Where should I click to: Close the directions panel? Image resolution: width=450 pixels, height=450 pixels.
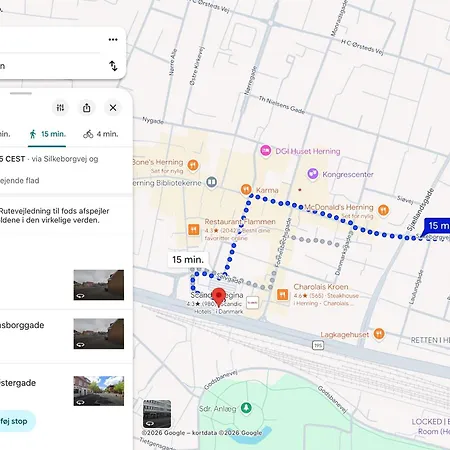coord(113,108)
